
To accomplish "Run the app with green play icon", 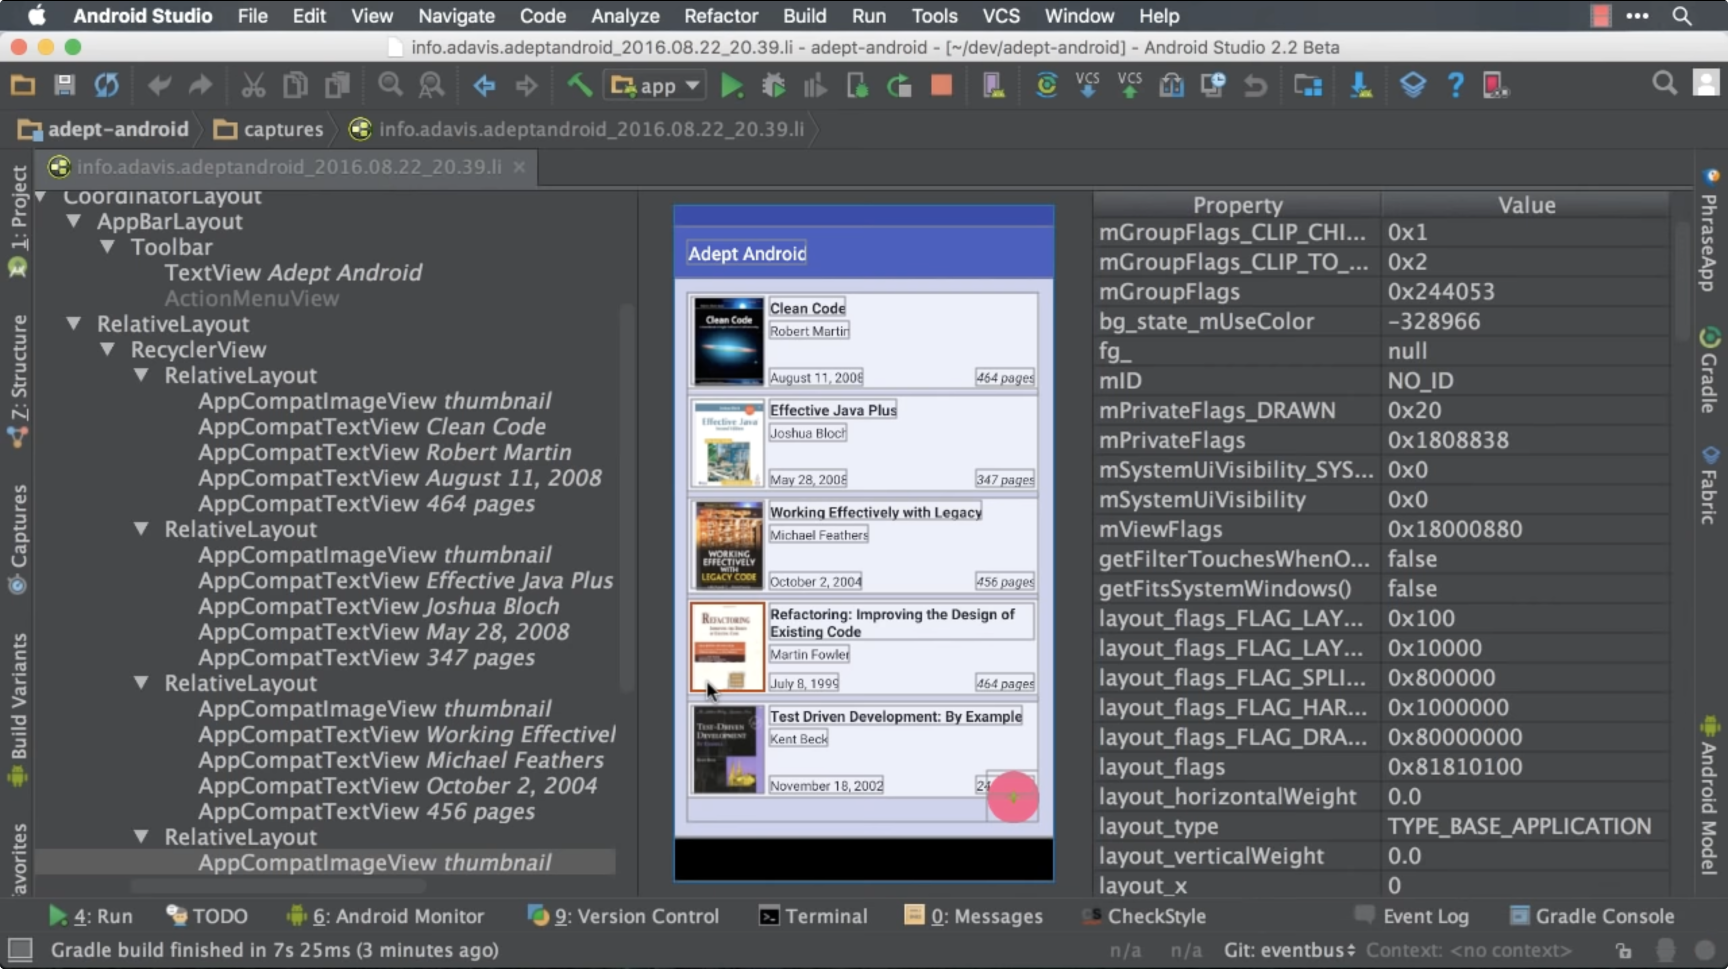I will click(x=732, y=85).
